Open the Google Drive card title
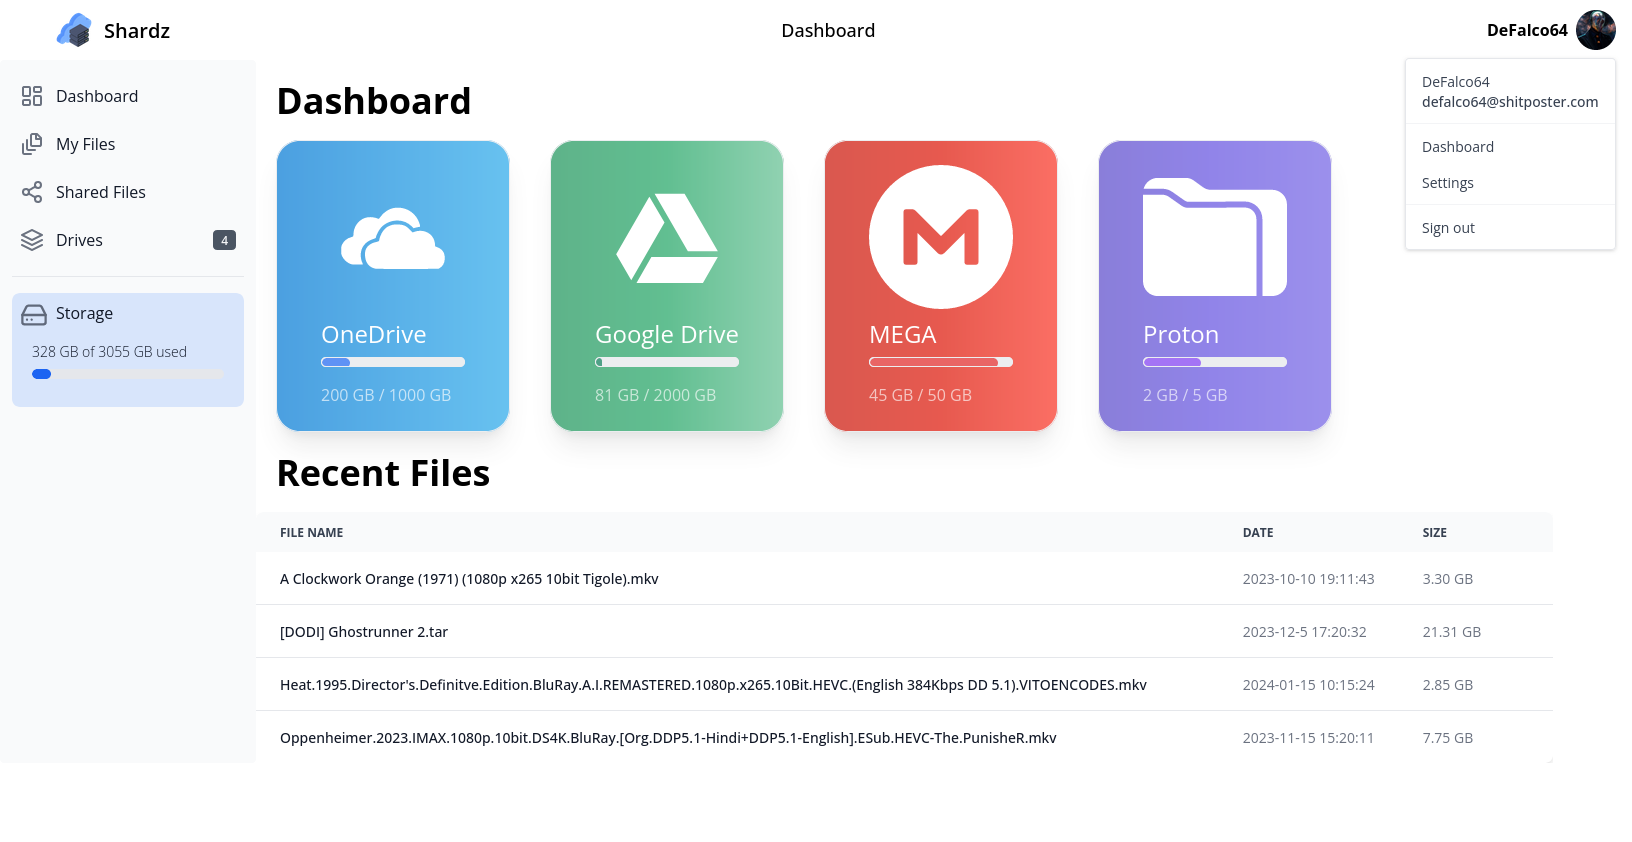Viewport: 1632px width, 842px height. pyautogui.click(x=667, y=334)
